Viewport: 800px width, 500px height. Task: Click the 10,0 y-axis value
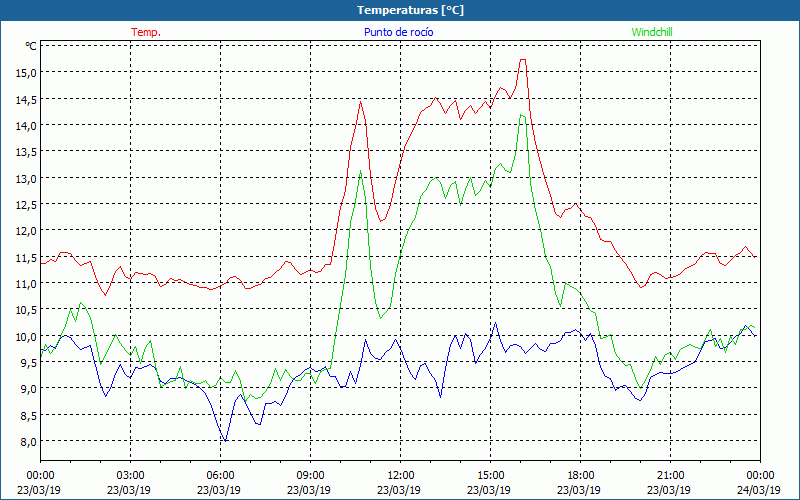[26, 336]
